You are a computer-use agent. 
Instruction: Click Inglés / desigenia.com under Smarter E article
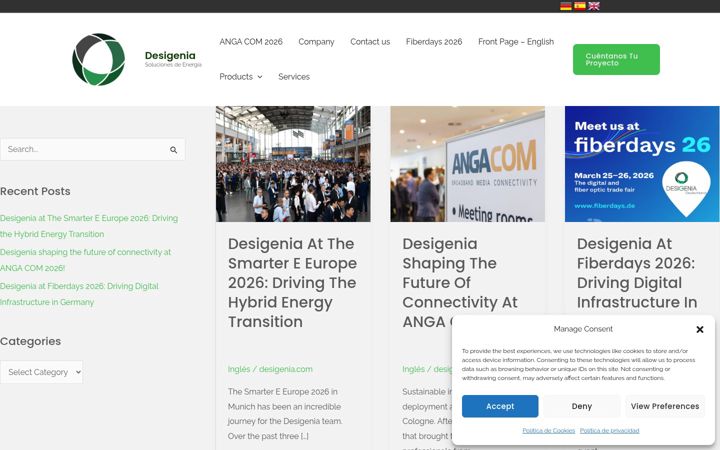point(270,369)
